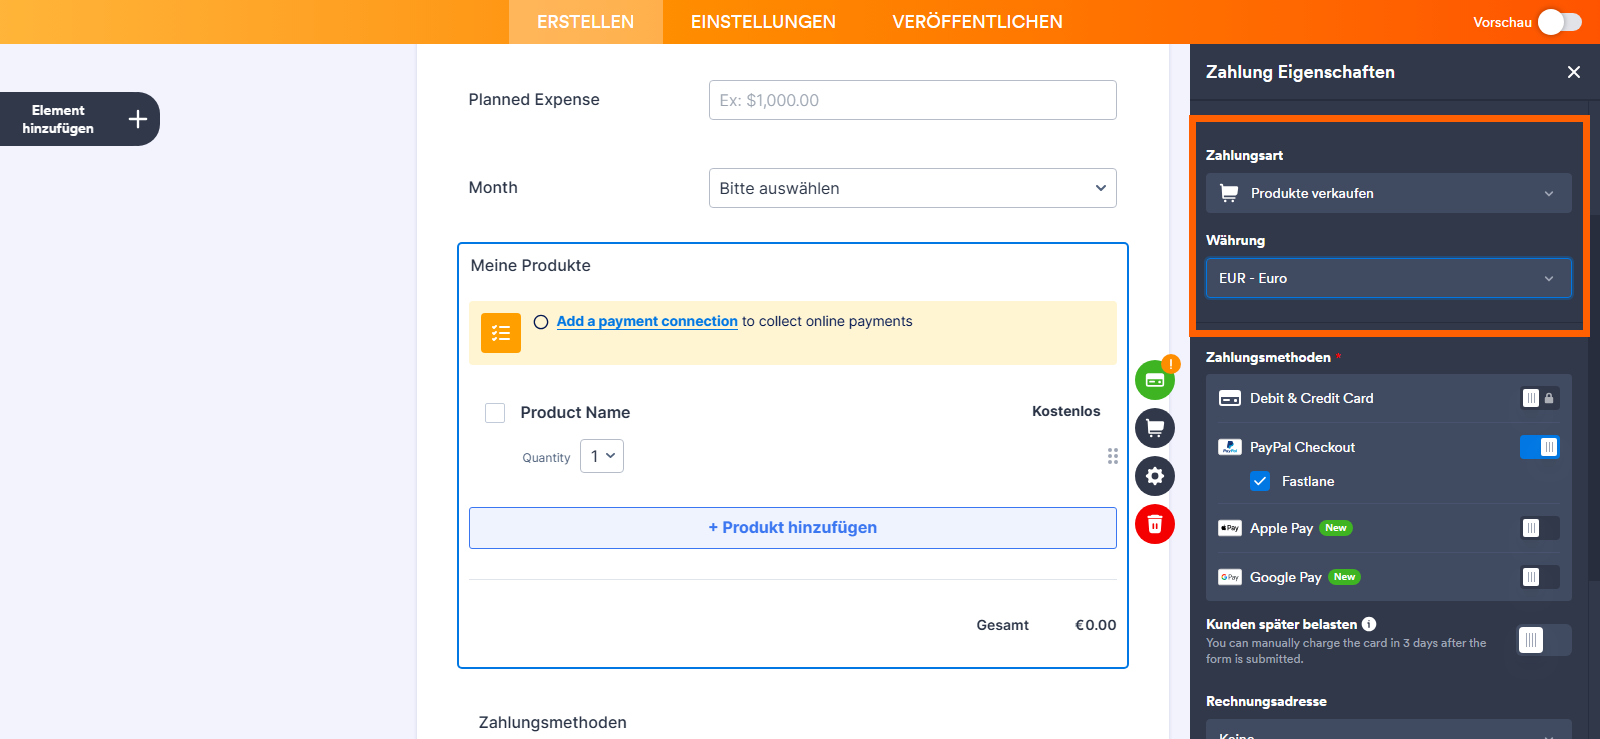Turn on the Kunden später belasten toggle
The image size is (1600, 739).
1542,640
